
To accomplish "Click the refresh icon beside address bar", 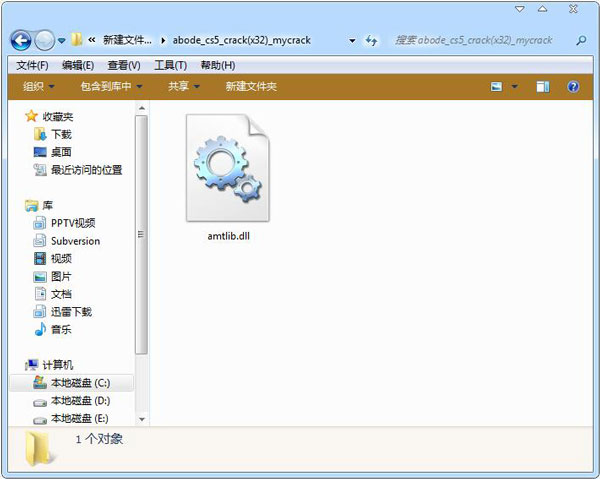I will [371, 41].
